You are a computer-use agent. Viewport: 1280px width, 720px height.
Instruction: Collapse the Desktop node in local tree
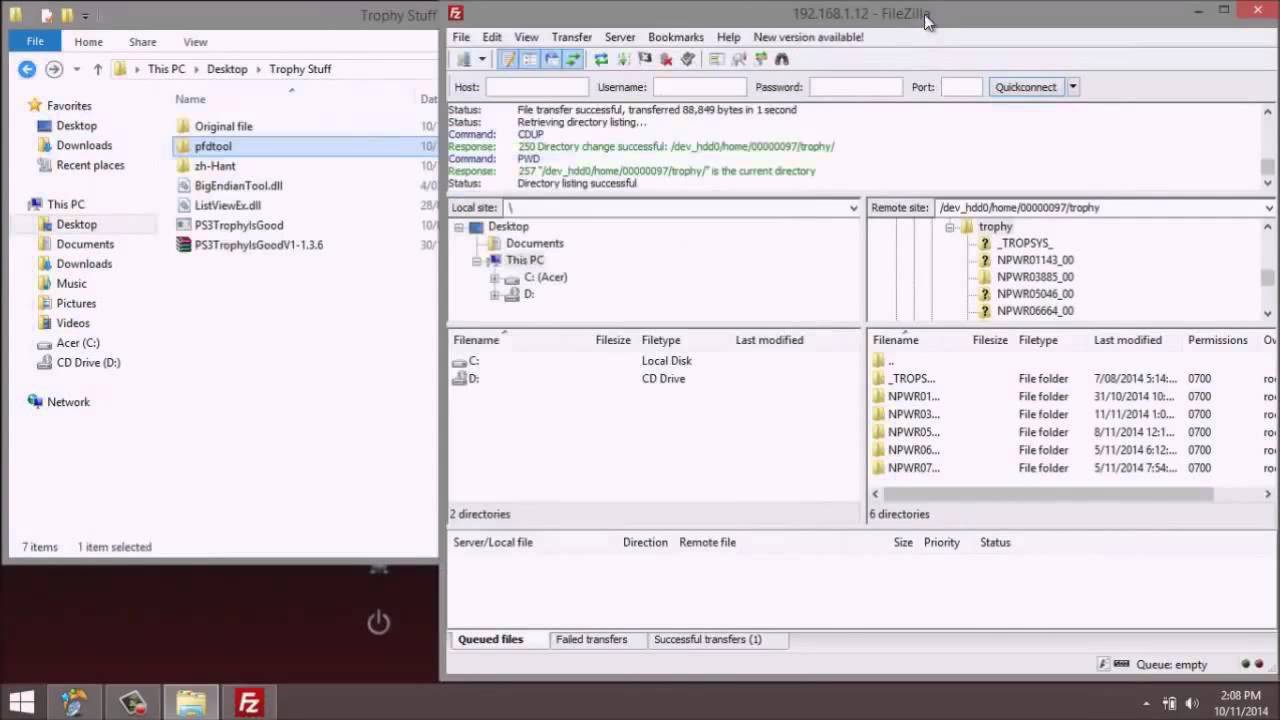459,227
